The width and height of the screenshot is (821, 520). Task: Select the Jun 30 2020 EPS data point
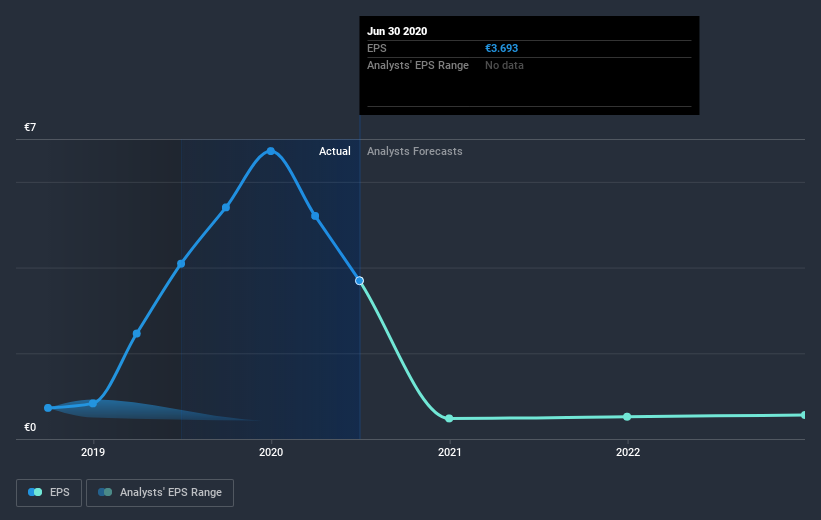(x=359, y=281)
